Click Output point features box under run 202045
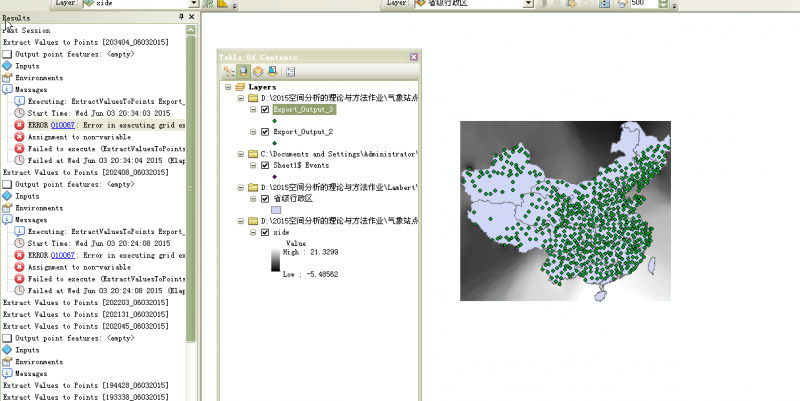Viewport: 800px width, 401px height. (7, 338)
